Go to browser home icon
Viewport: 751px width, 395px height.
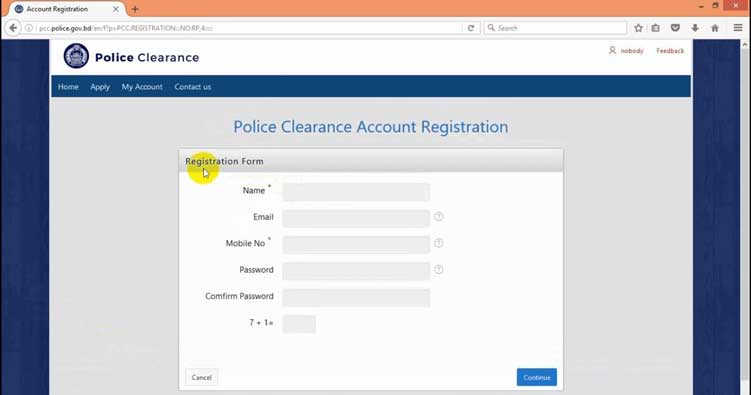pyautogui.click(x=715, y=28)
